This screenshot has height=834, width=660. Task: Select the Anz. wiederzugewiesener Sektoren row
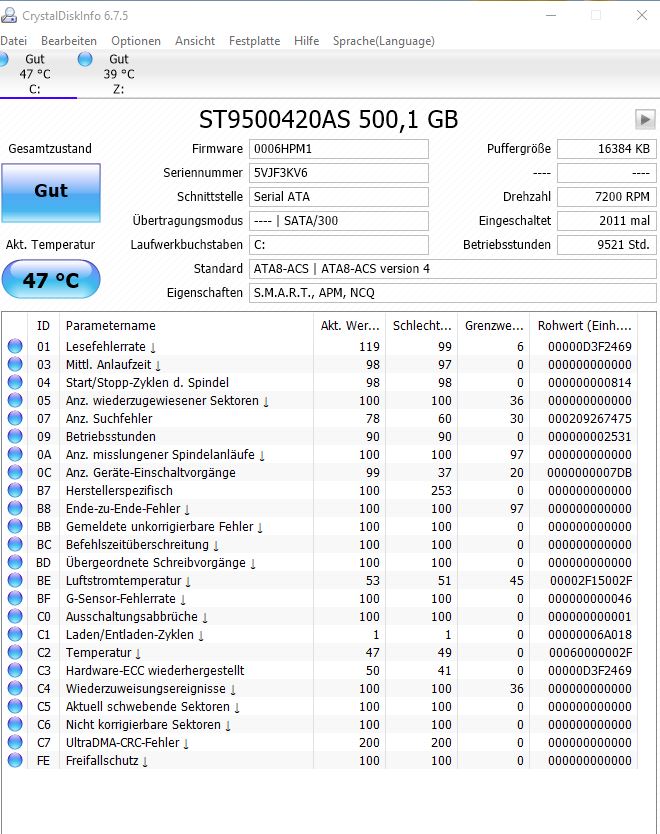(x=319, y=401)
